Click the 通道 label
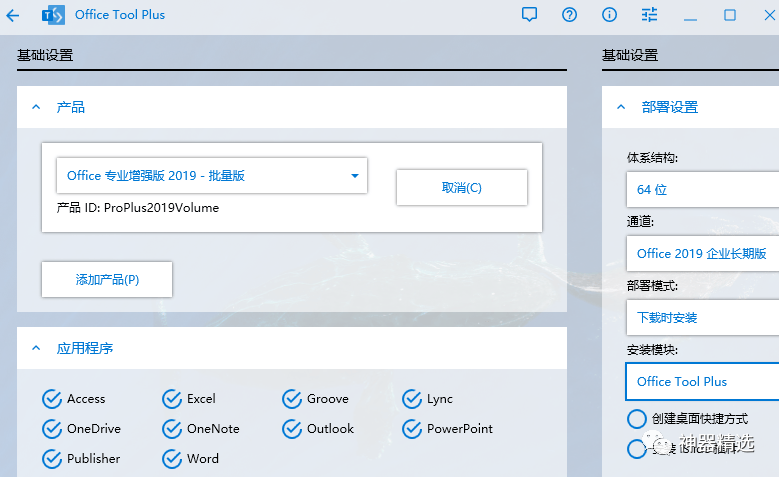Screen dimensions: 779x477 pos(640,221)
